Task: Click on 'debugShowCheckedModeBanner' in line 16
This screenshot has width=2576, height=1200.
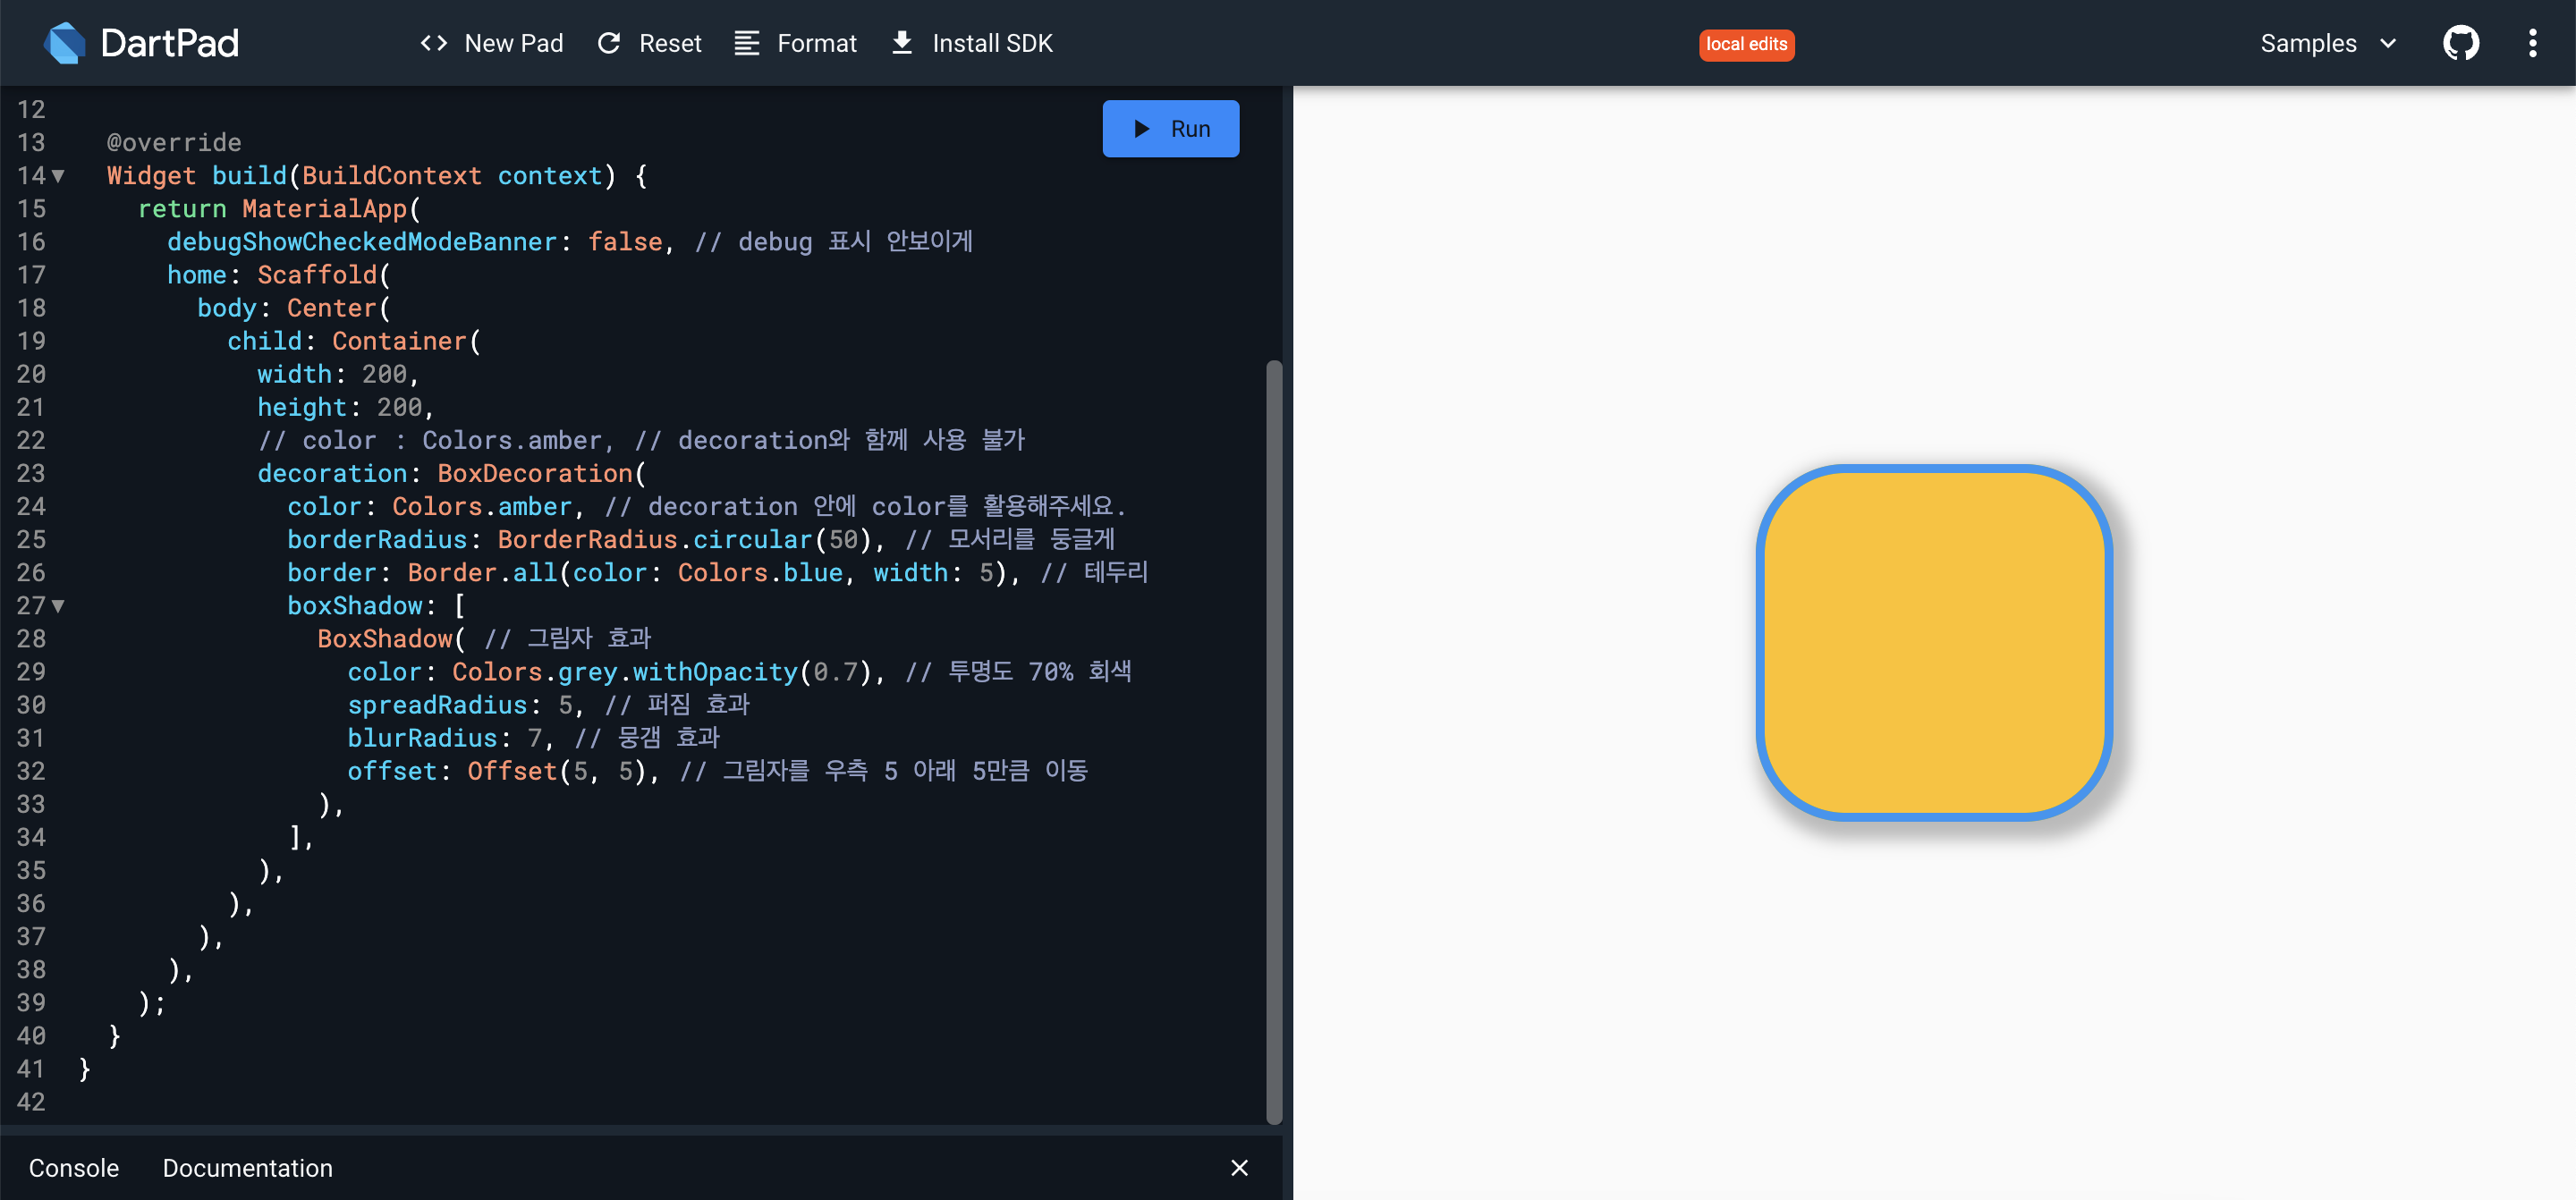Action: click(362, 242)
